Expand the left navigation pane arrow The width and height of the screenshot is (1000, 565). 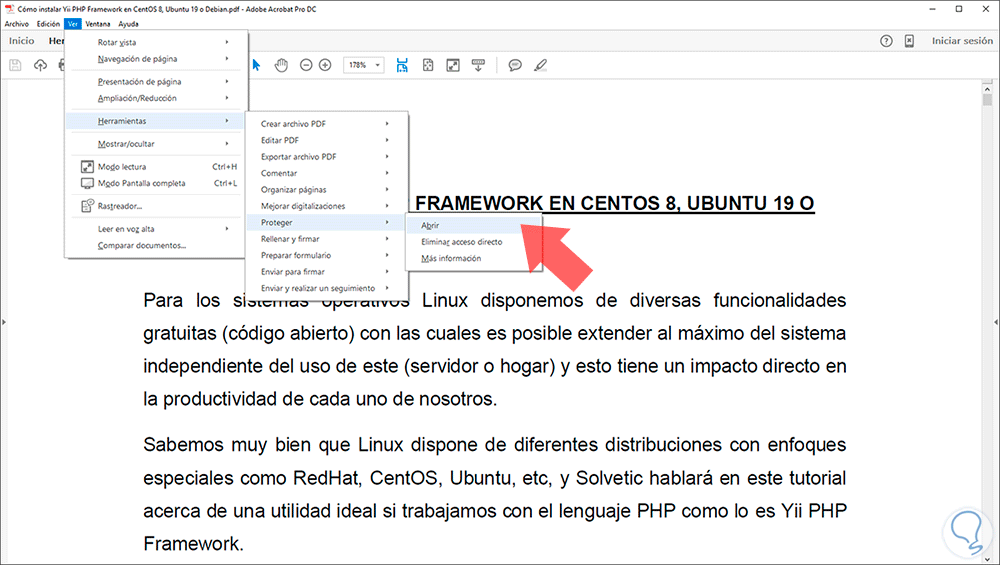tap(3, 322)
